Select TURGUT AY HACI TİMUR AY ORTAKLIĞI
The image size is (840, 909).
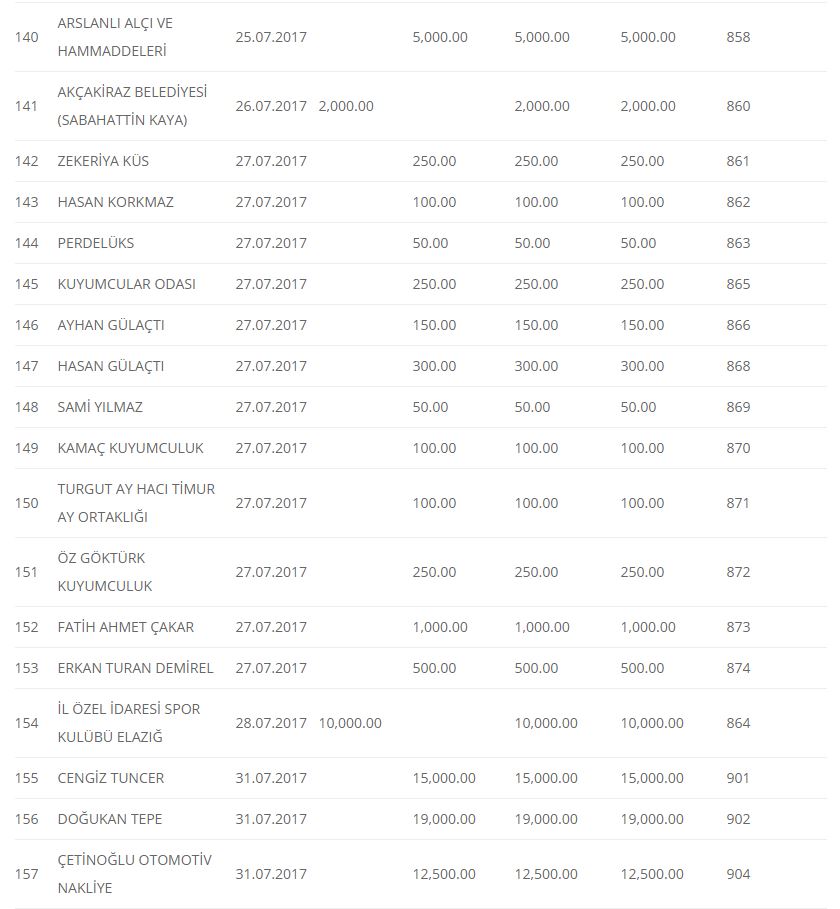(136, 503)
